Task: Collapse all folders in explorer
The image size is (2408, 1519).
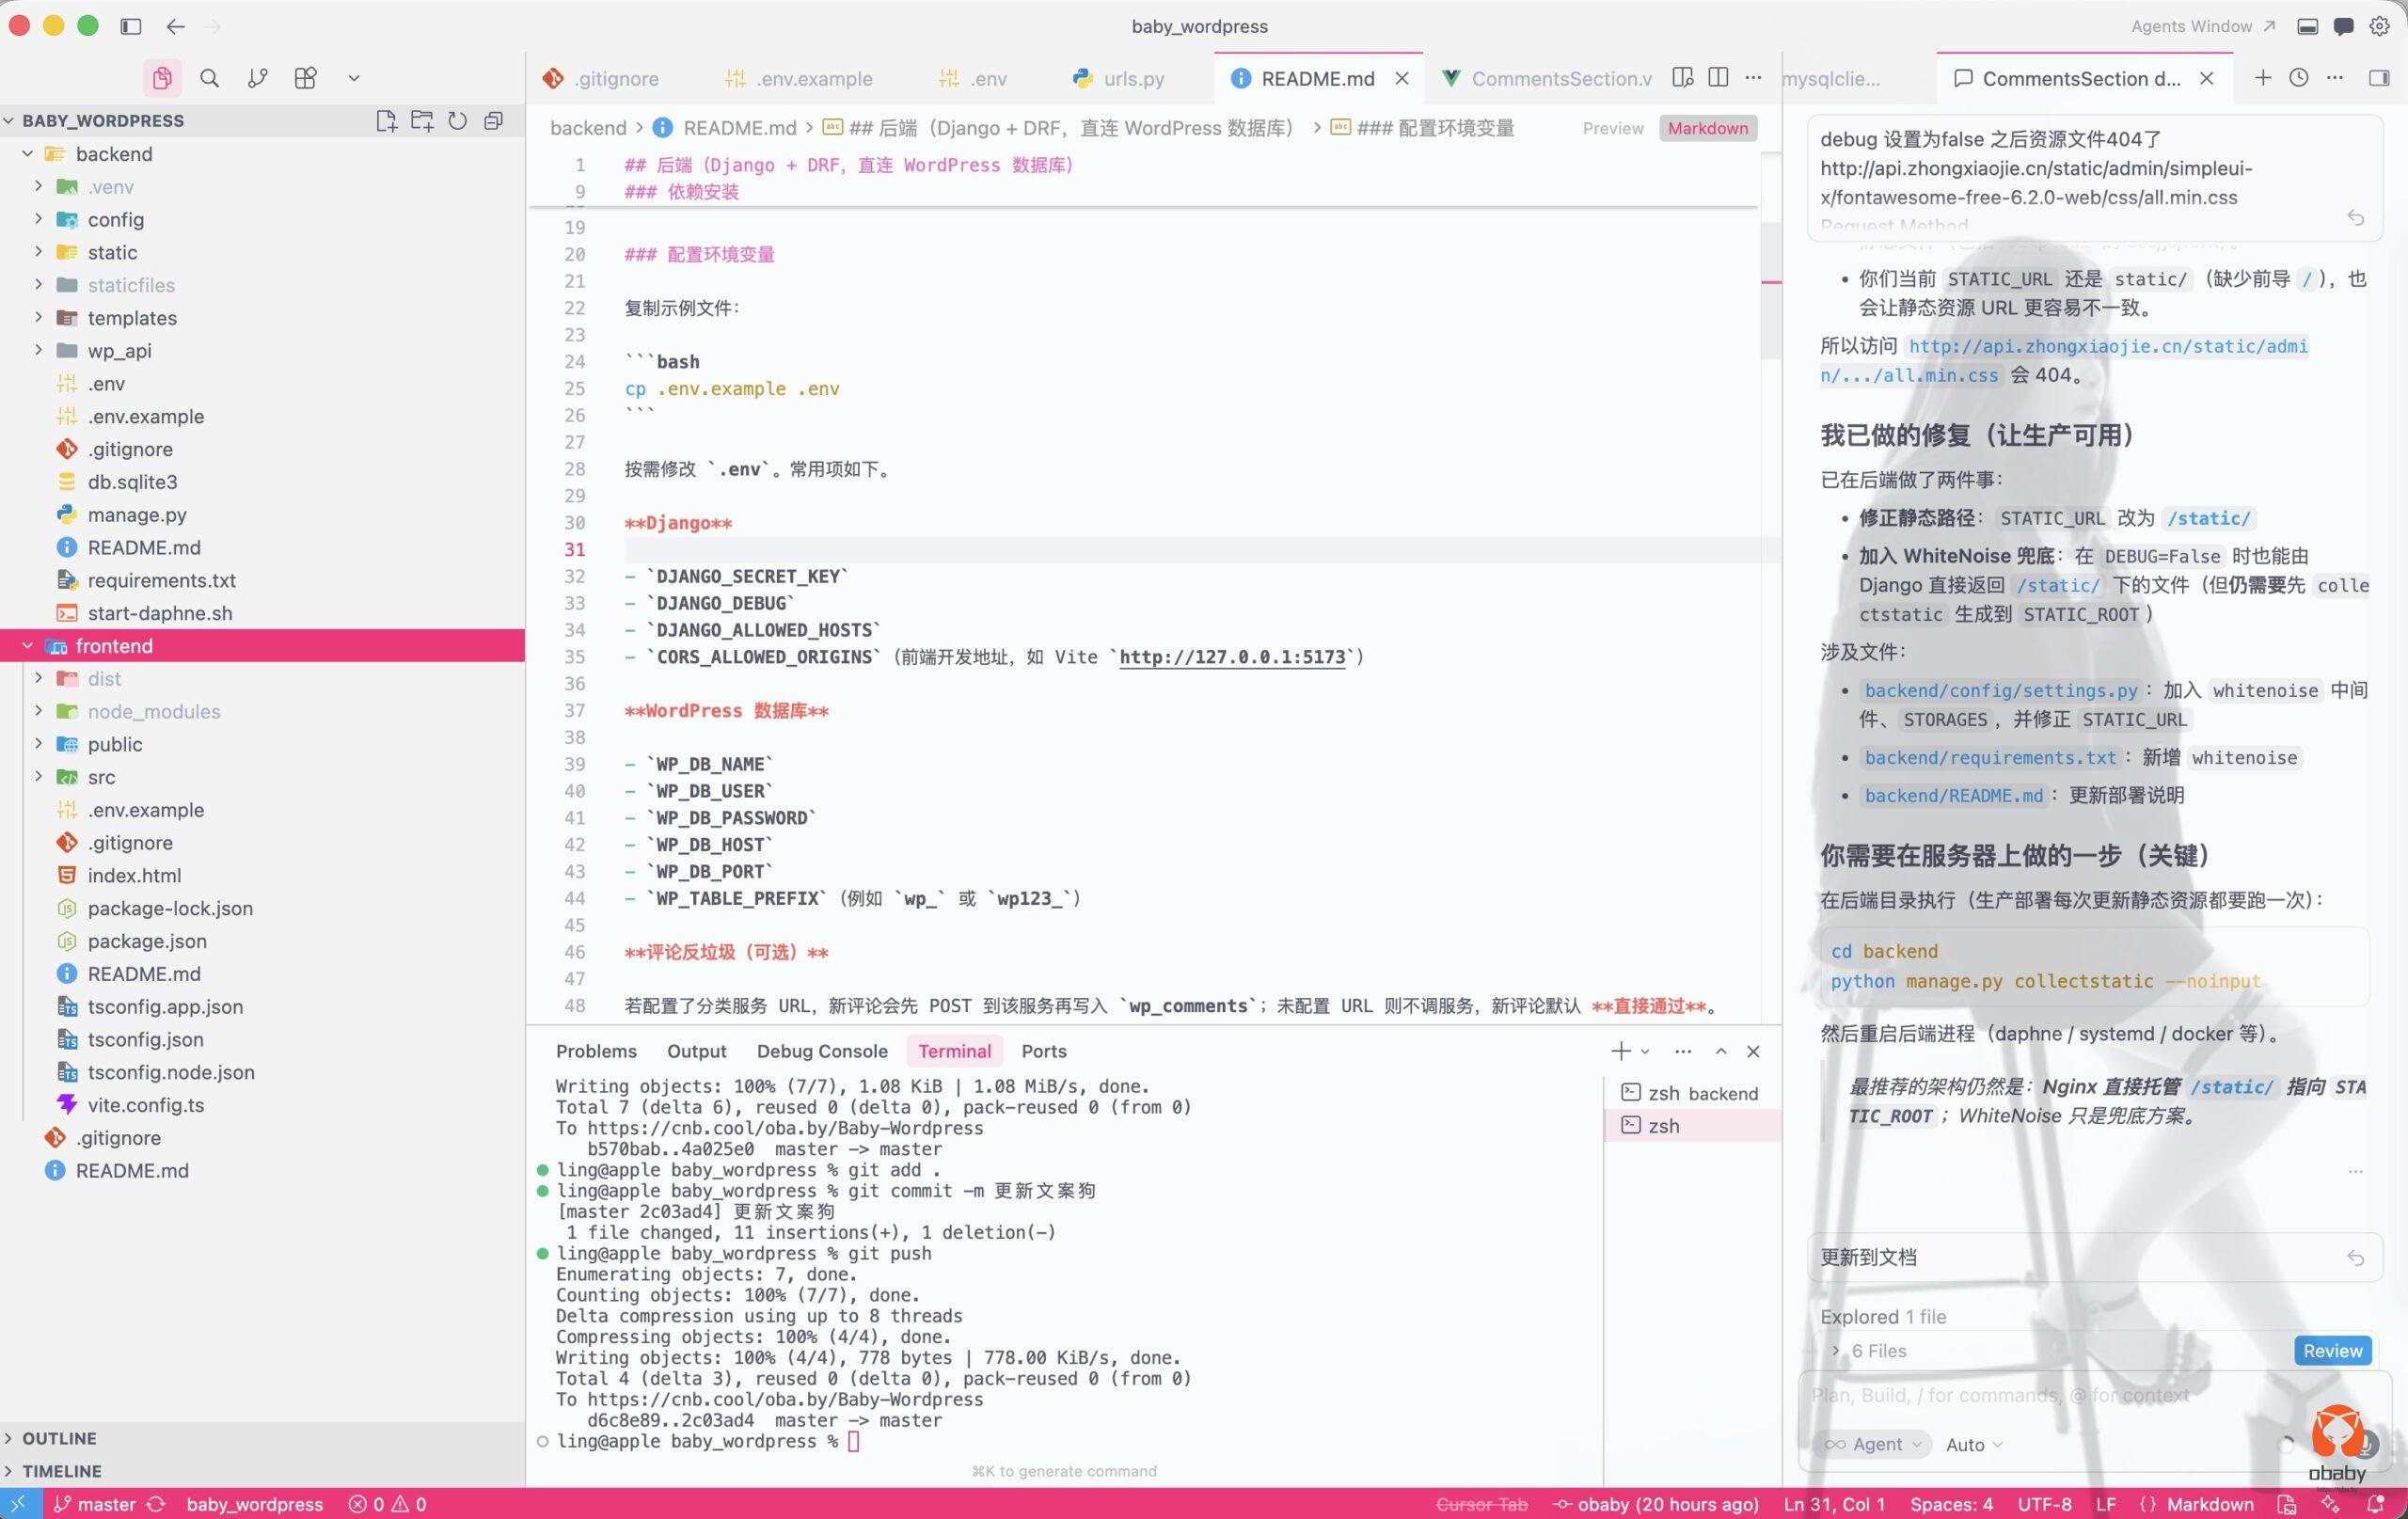Action: coord(493,120)
